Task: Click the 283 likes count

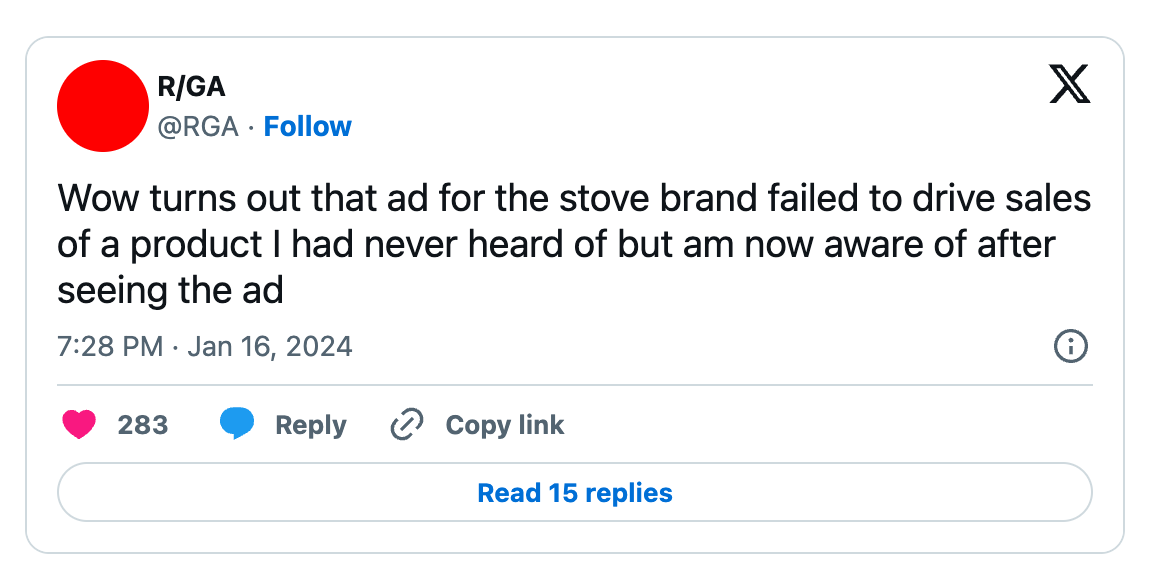Action: pyautogui.click(x=143, y=425)
